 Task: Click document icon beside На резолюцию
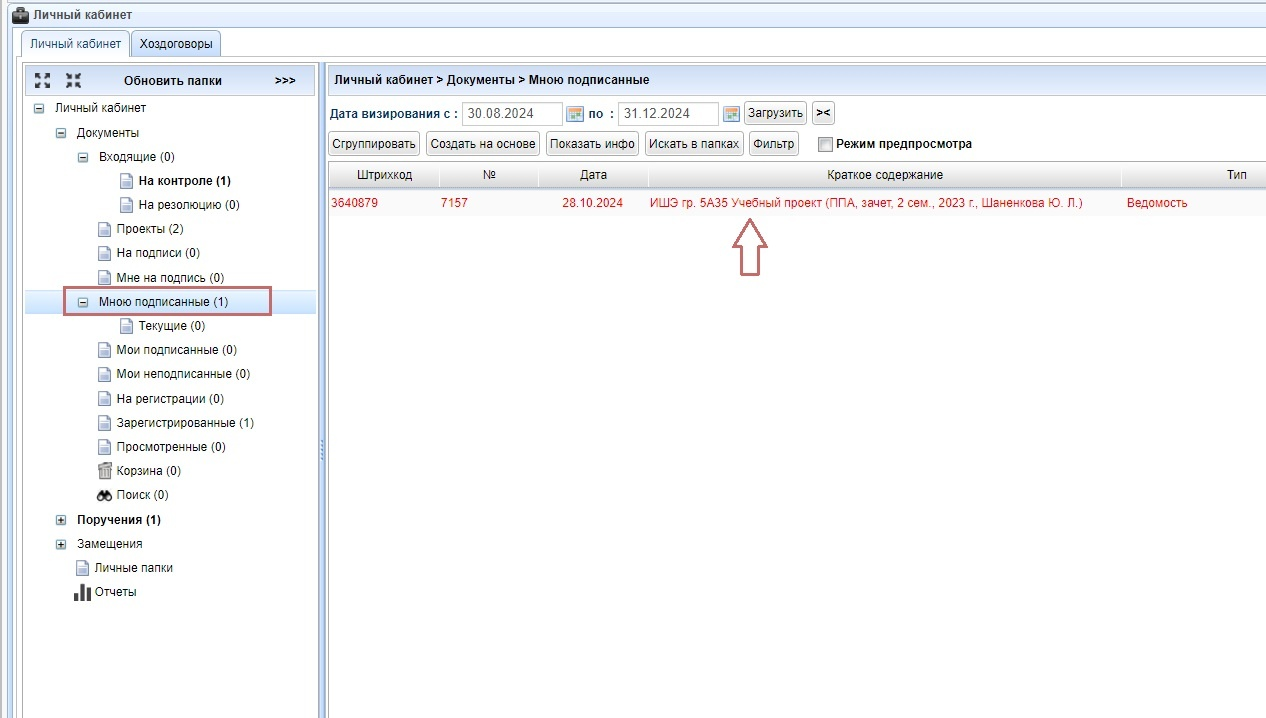click(x=126, y=205)
